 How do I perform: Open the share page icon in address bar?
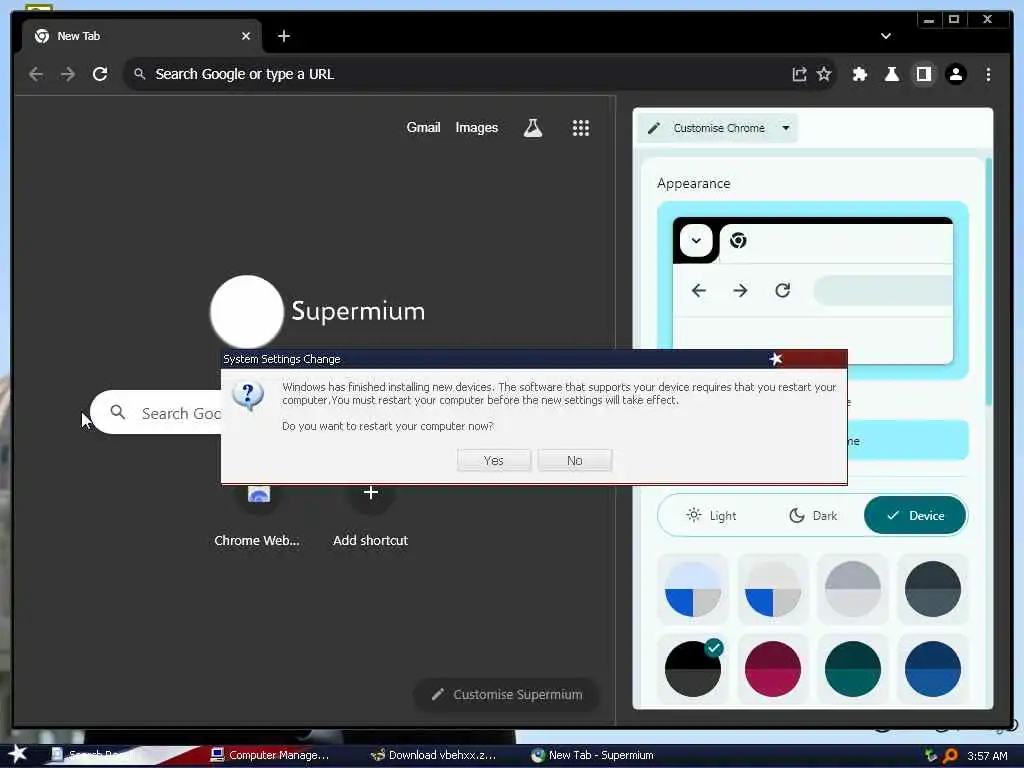(799, 74)
